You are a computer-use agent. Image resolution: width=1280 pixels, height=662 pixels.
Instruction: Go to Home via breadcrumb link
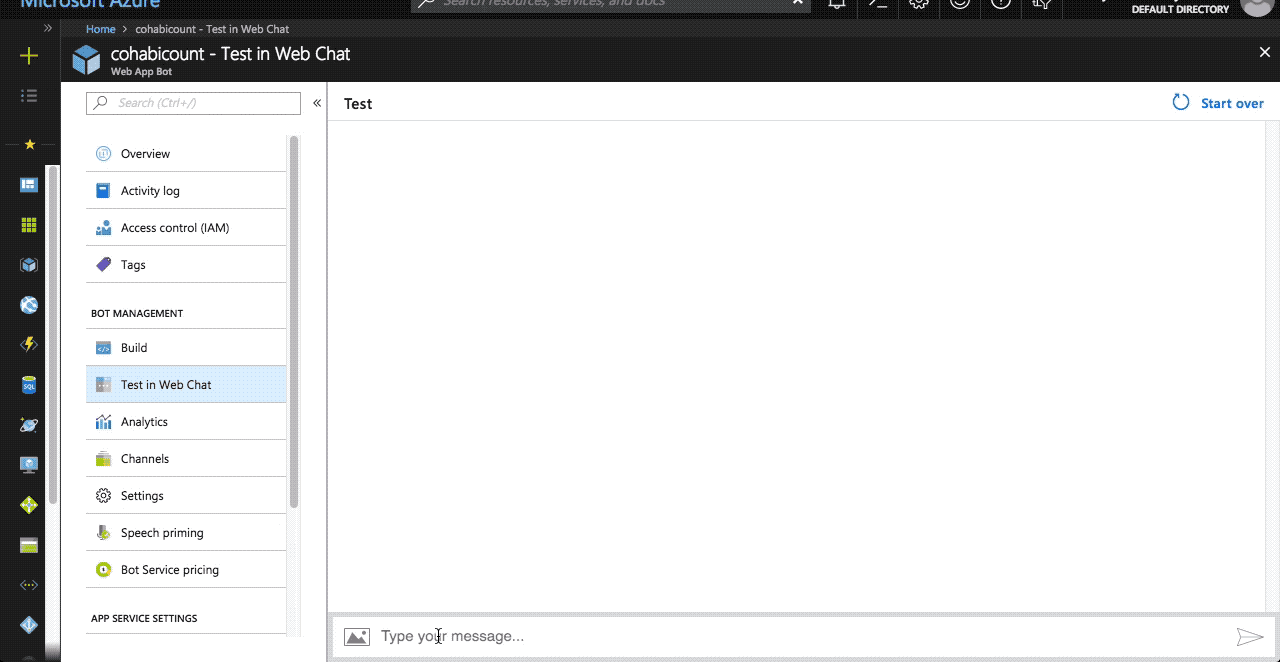click(101, 29)
